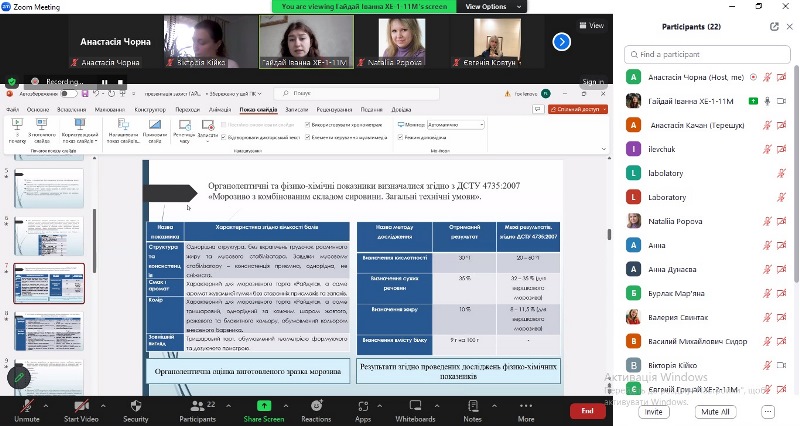Click PowerPoint undo icon
The height and width of the screenshot is (426, 800).
[x=96, y=94]
